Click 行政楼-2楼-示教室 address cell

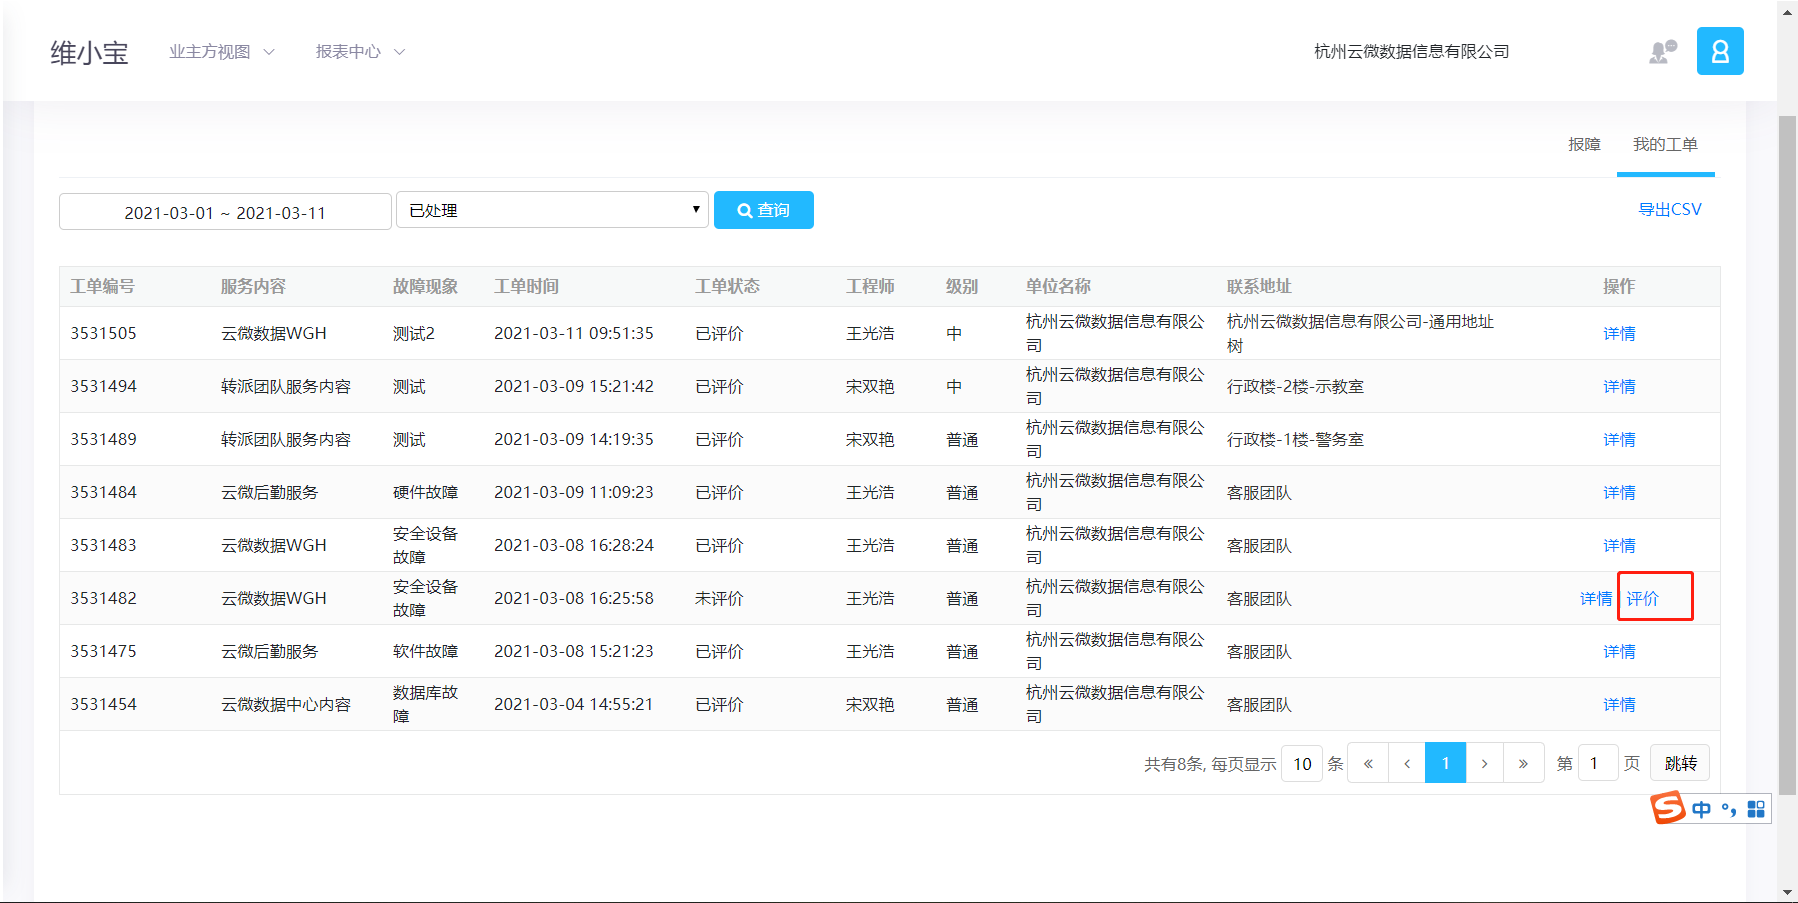[x=1295, y=386]
